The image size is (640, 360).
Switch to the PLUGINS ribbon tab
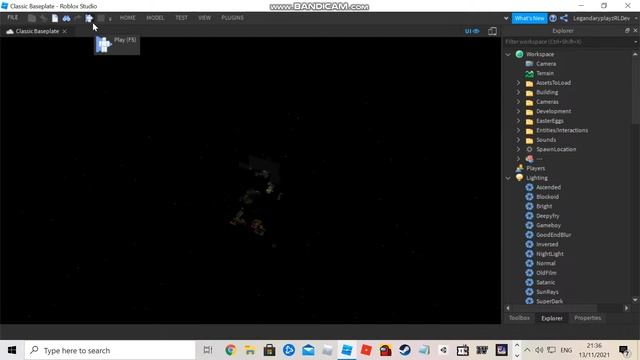tap(233, 18)
